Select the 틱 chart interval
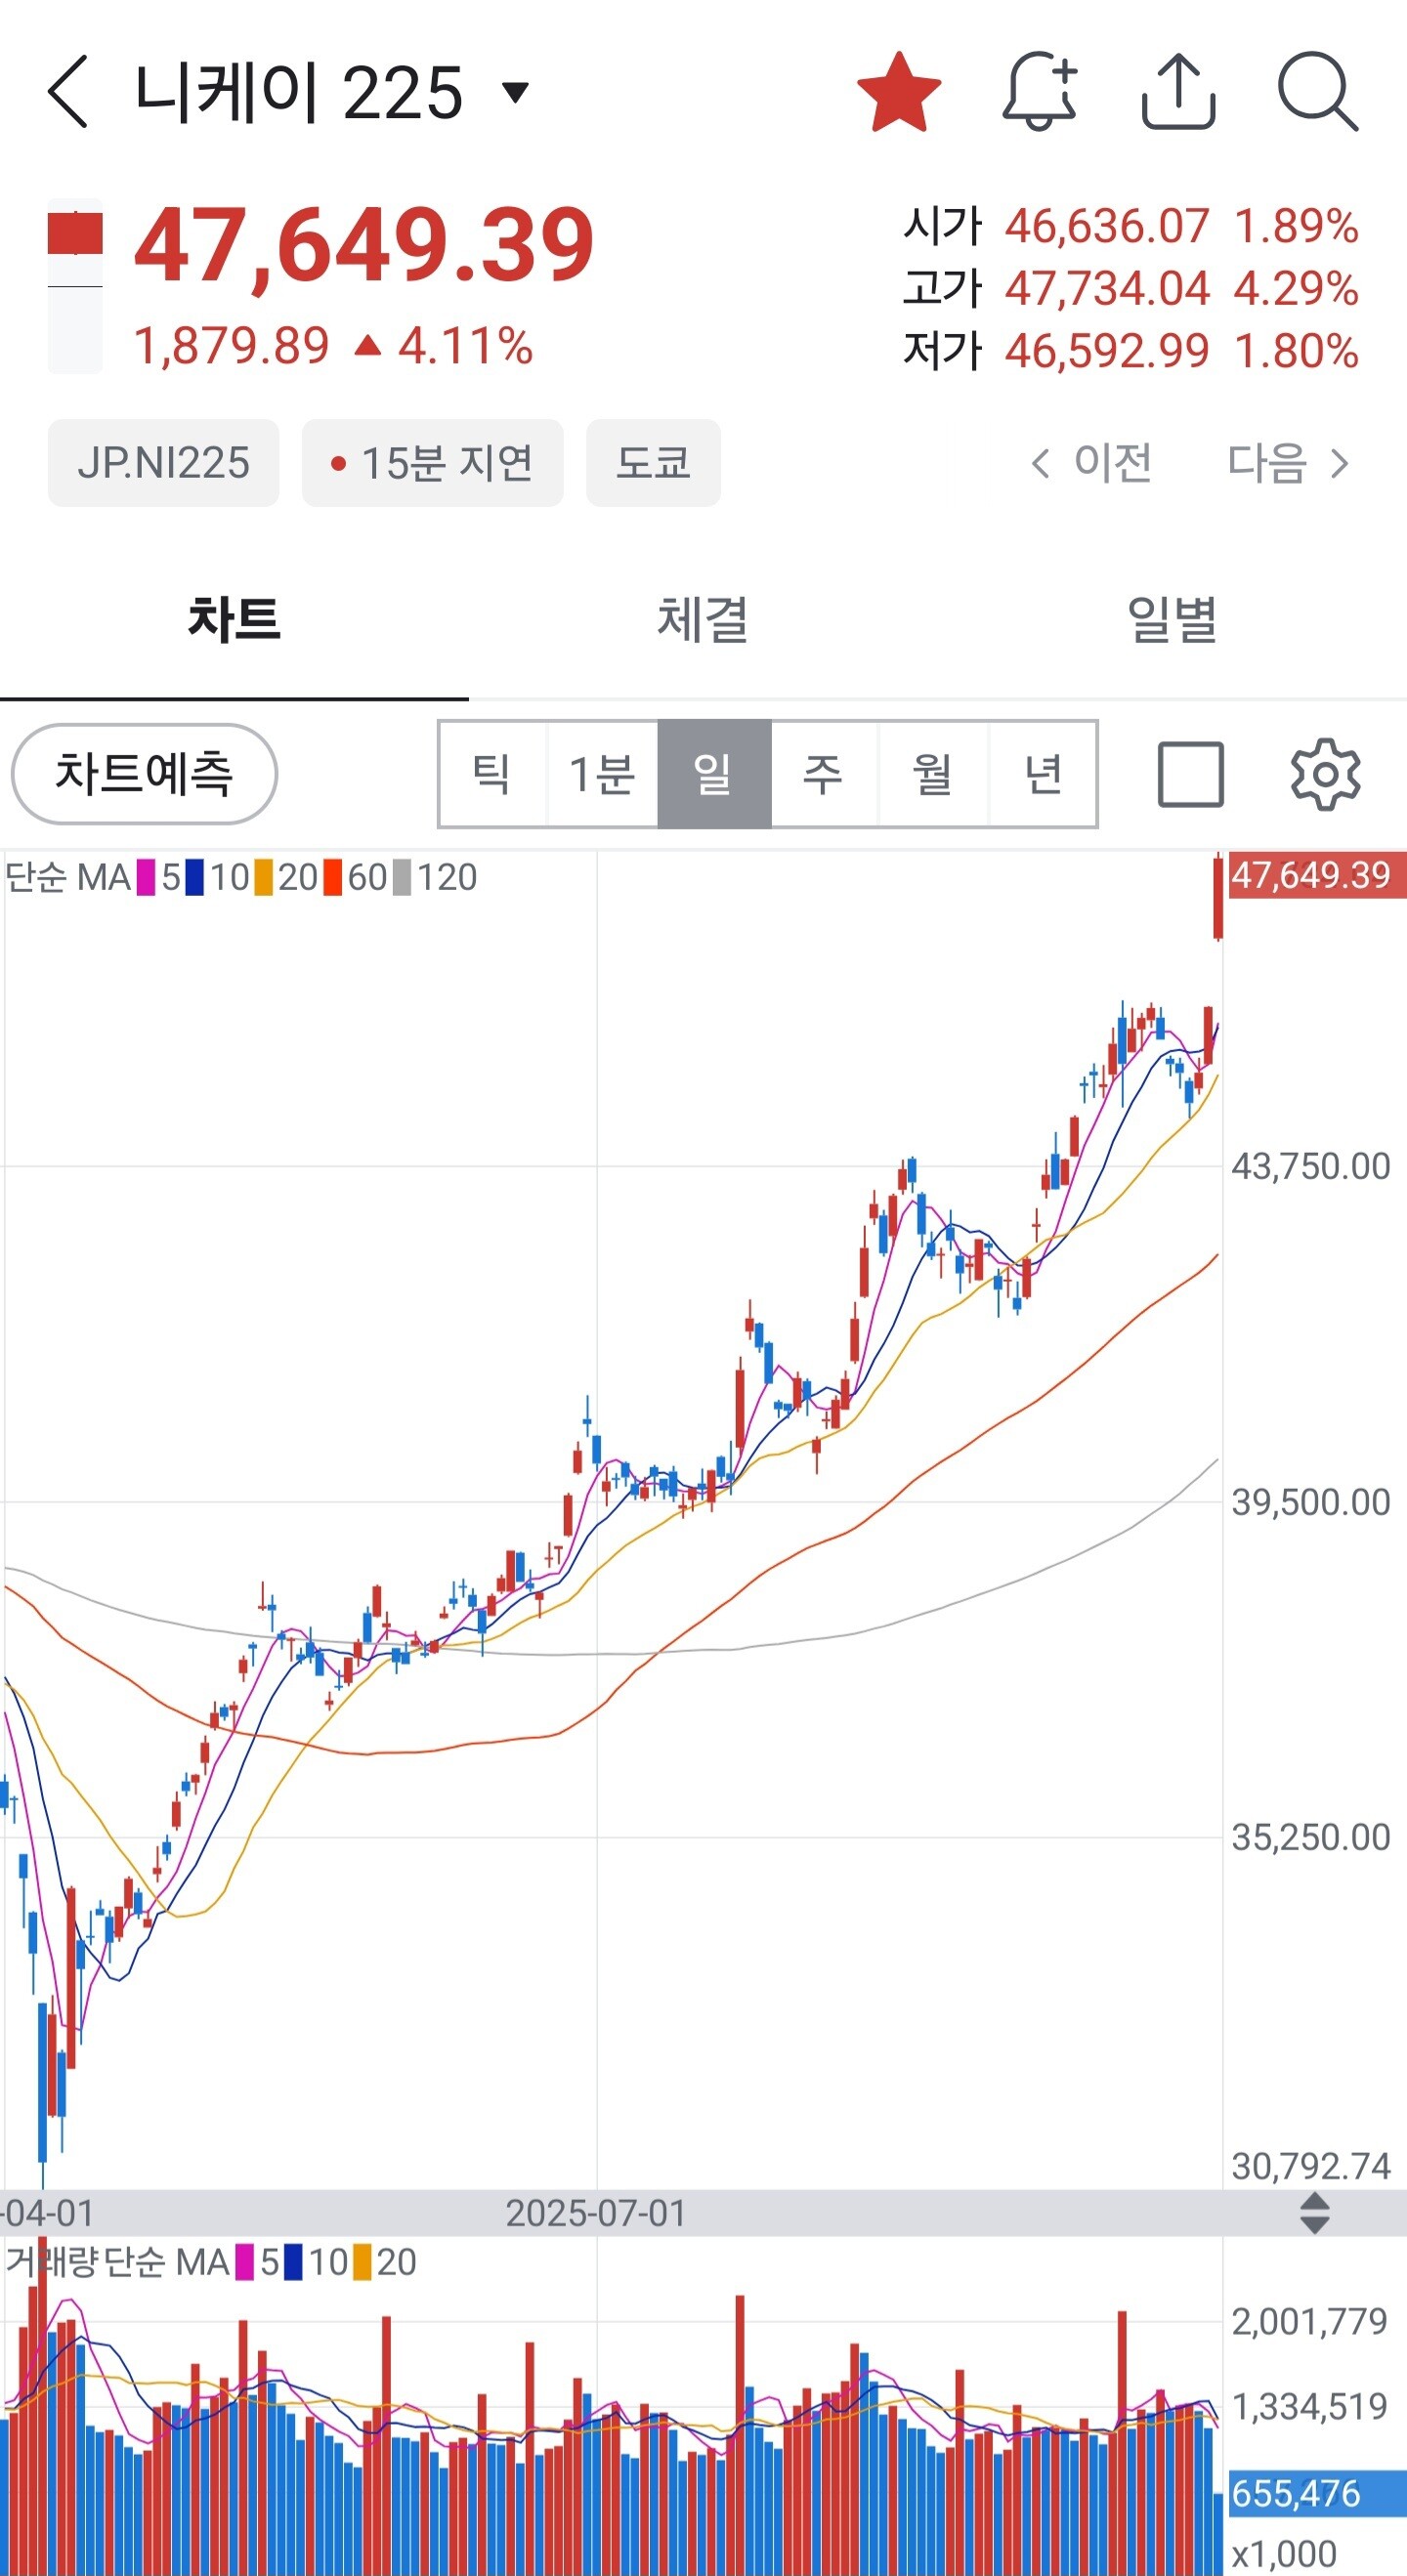 pos(492,774)
